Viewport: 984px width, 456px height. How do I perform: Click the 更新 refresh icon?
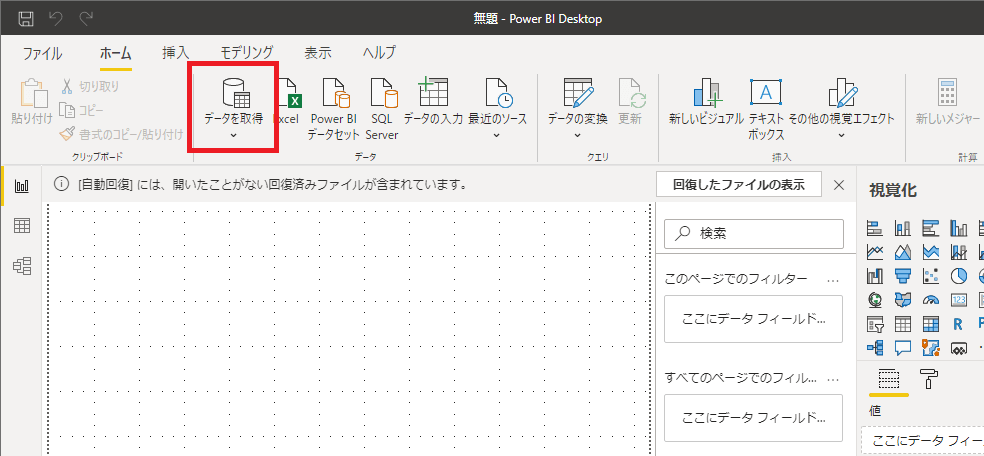pos(631,94)
